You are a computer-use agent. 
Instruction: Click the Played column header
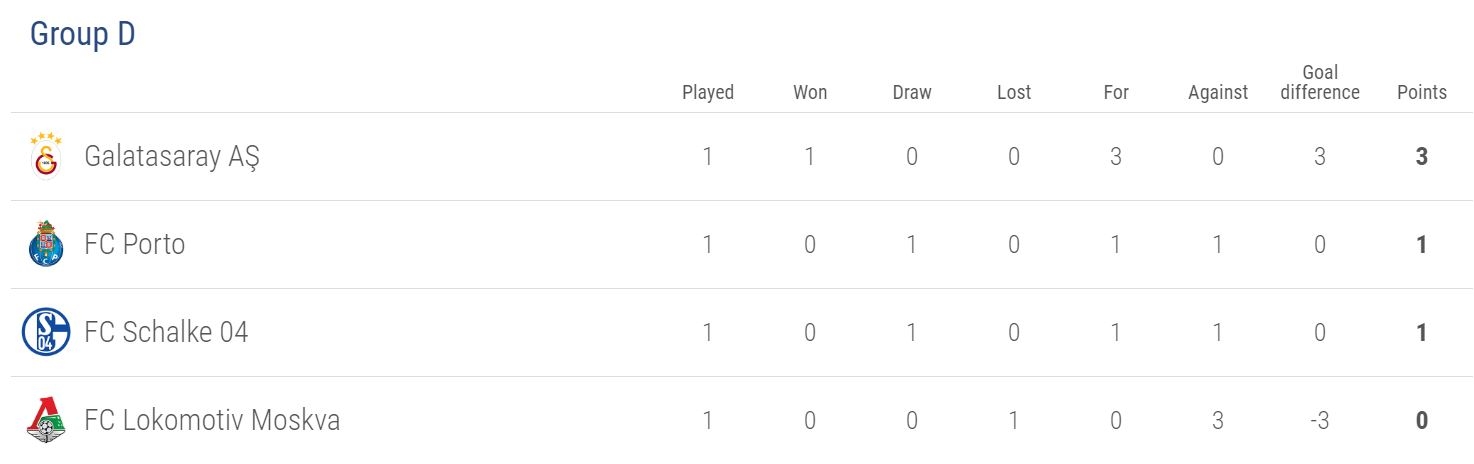click(708, 92)
